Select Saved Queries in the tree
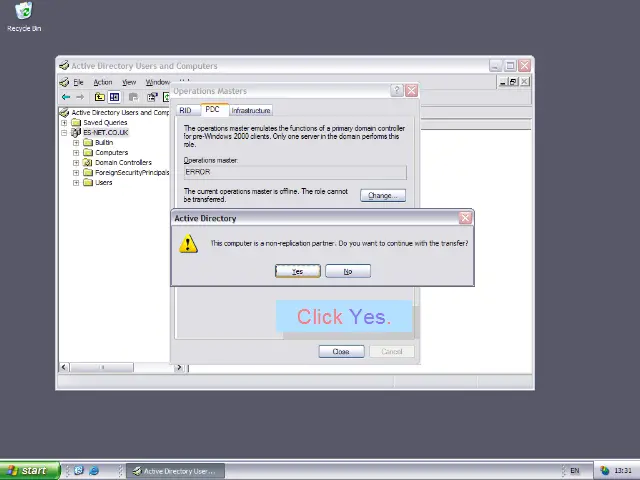Image resolution: width=640 pixels, height=480 pixels. pos(105,122)
